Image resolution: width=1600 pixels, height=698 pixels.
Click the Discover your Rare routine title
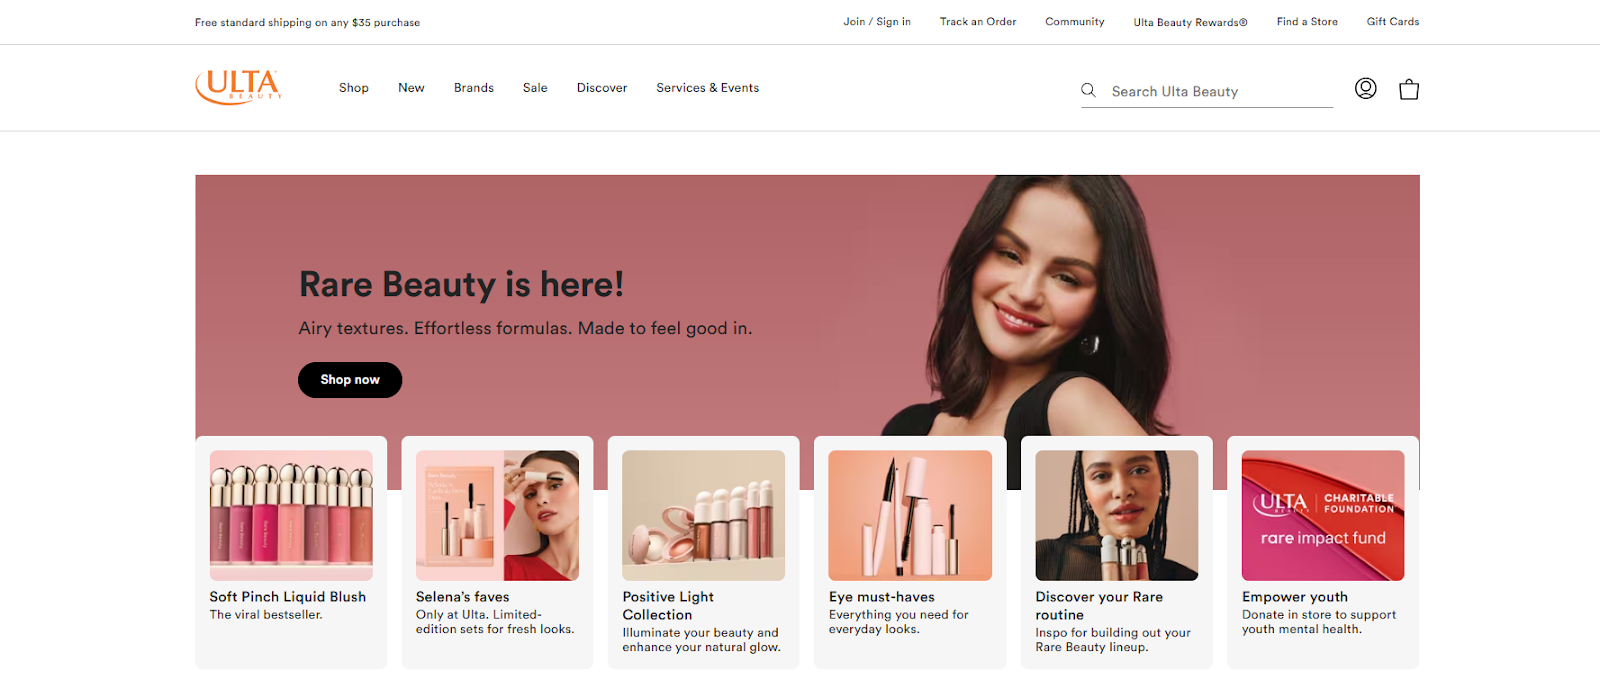point(1099,606)
